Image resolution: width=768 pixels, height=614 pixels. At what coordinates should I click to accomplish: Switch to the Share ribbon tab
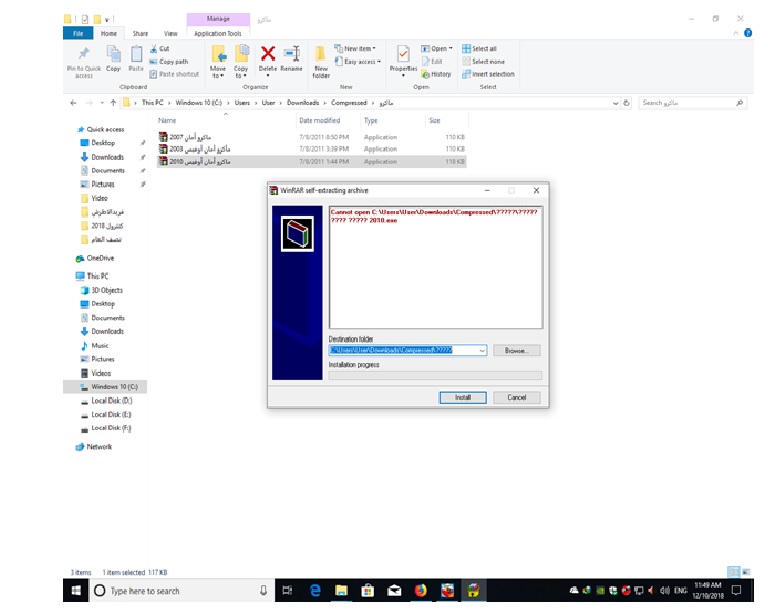140,33
